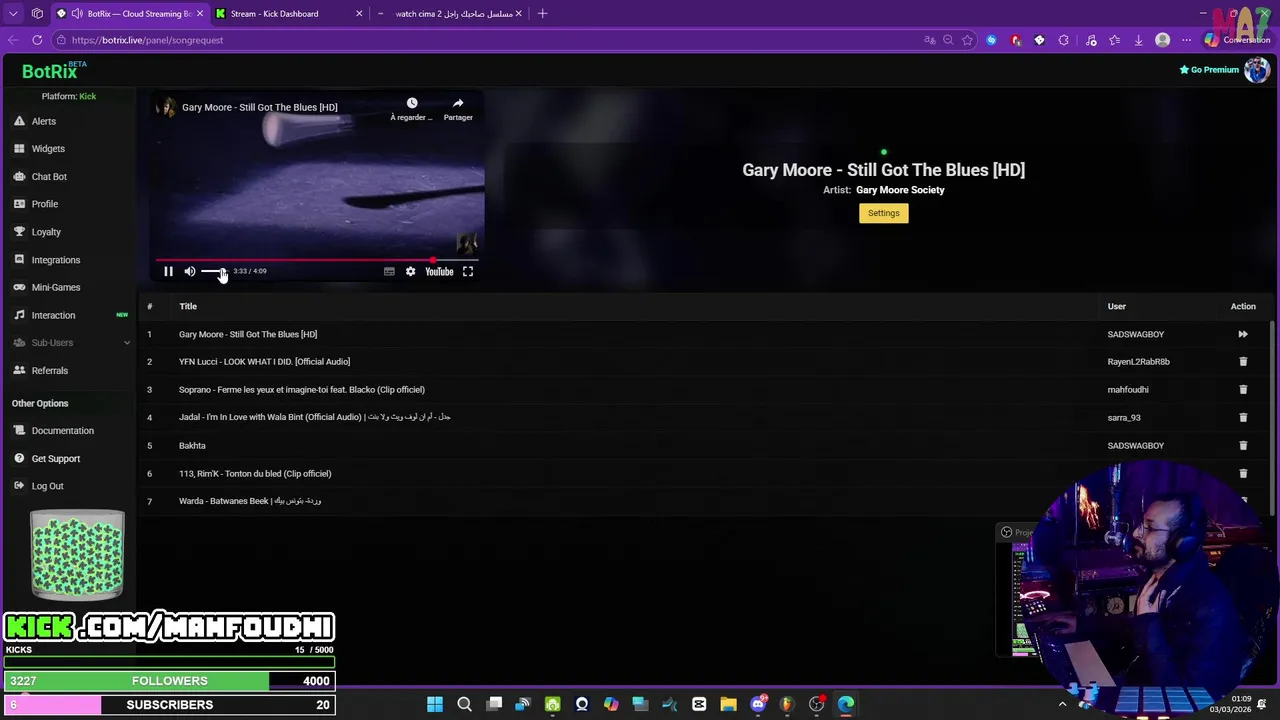
Task: Open the Windows Start menu
Action: [x=435, y=704]
